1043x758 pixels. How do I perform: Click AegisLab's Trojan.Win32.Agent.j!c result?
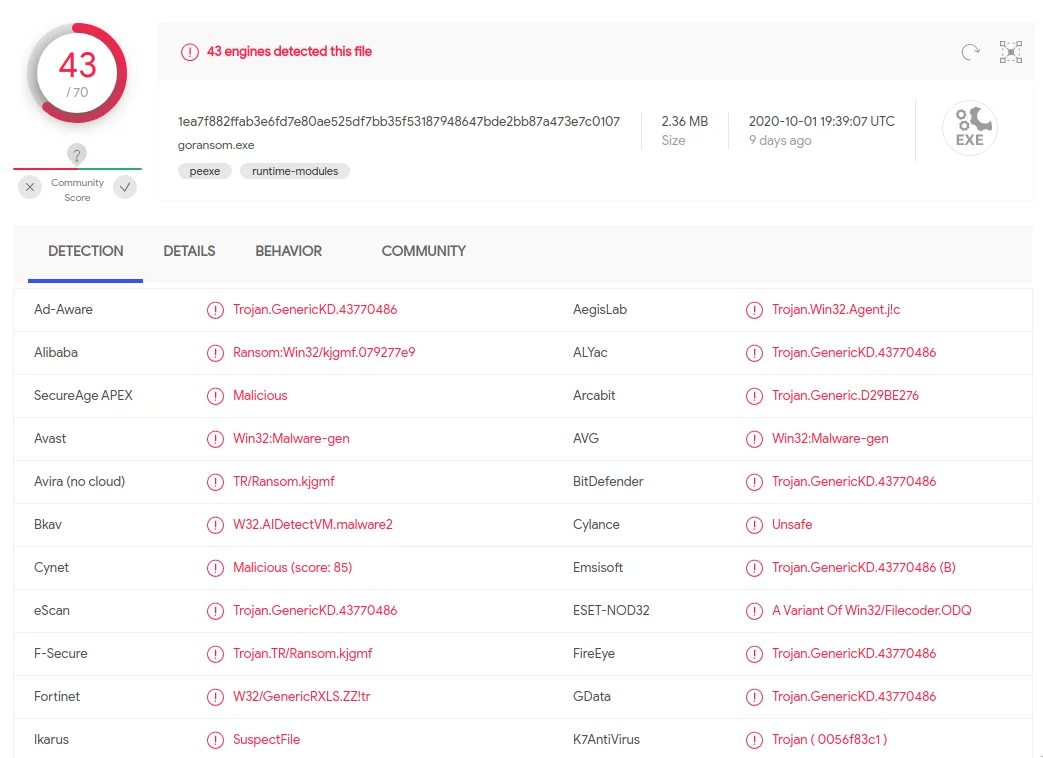835,309
